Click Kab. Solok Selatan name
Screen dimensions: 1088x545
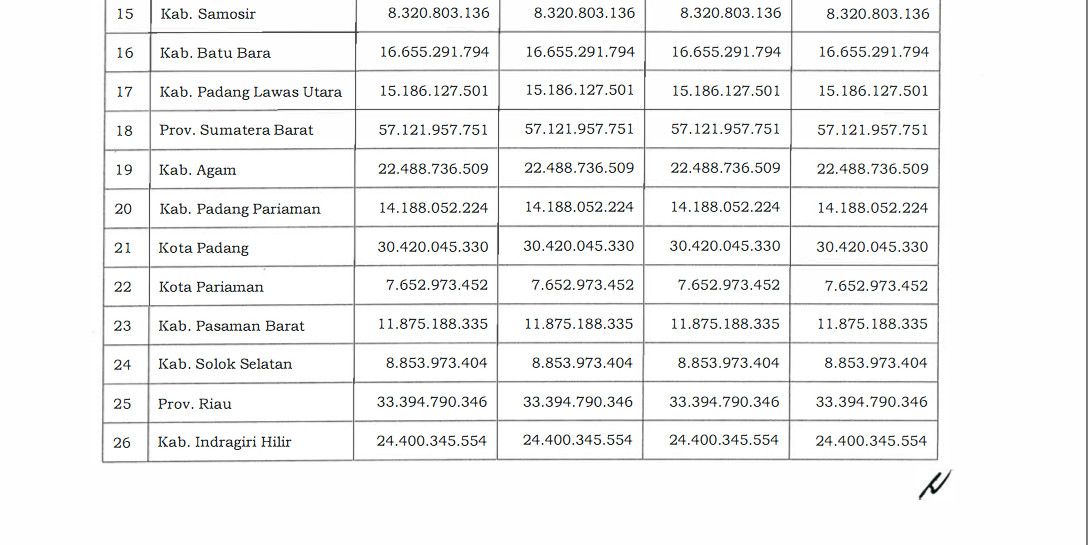coord(225,364)
